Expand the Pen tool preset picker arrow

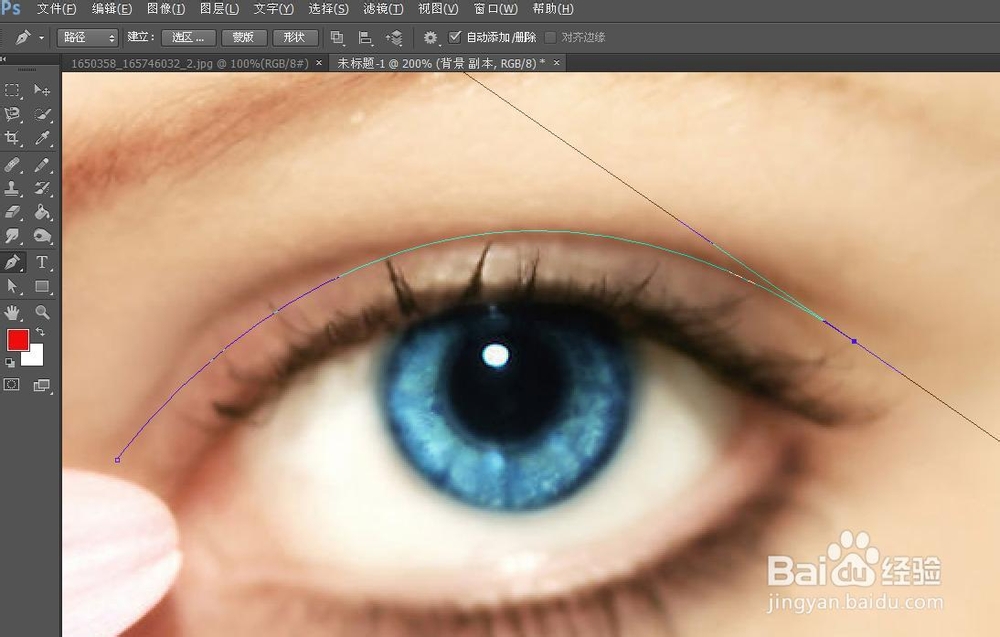[41, 37]
